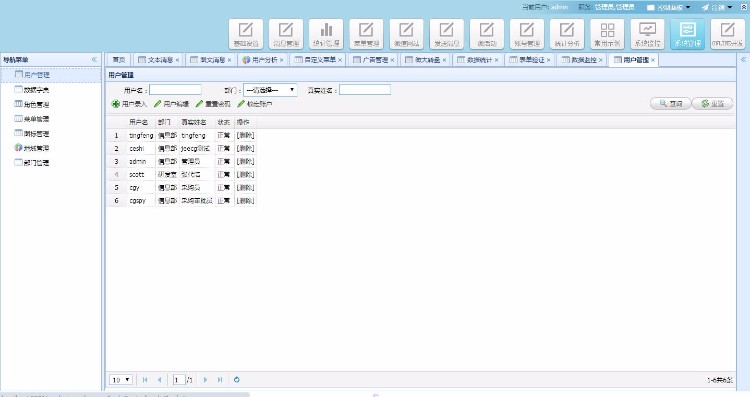Delete the scott user row
Screen dimensions: 750x397
245,175
